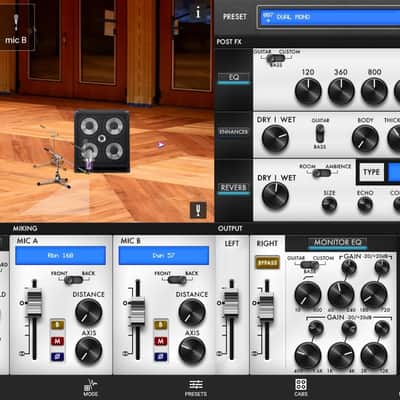
Task: Click the speaker cabinet in the room
Action: (102, 141)
